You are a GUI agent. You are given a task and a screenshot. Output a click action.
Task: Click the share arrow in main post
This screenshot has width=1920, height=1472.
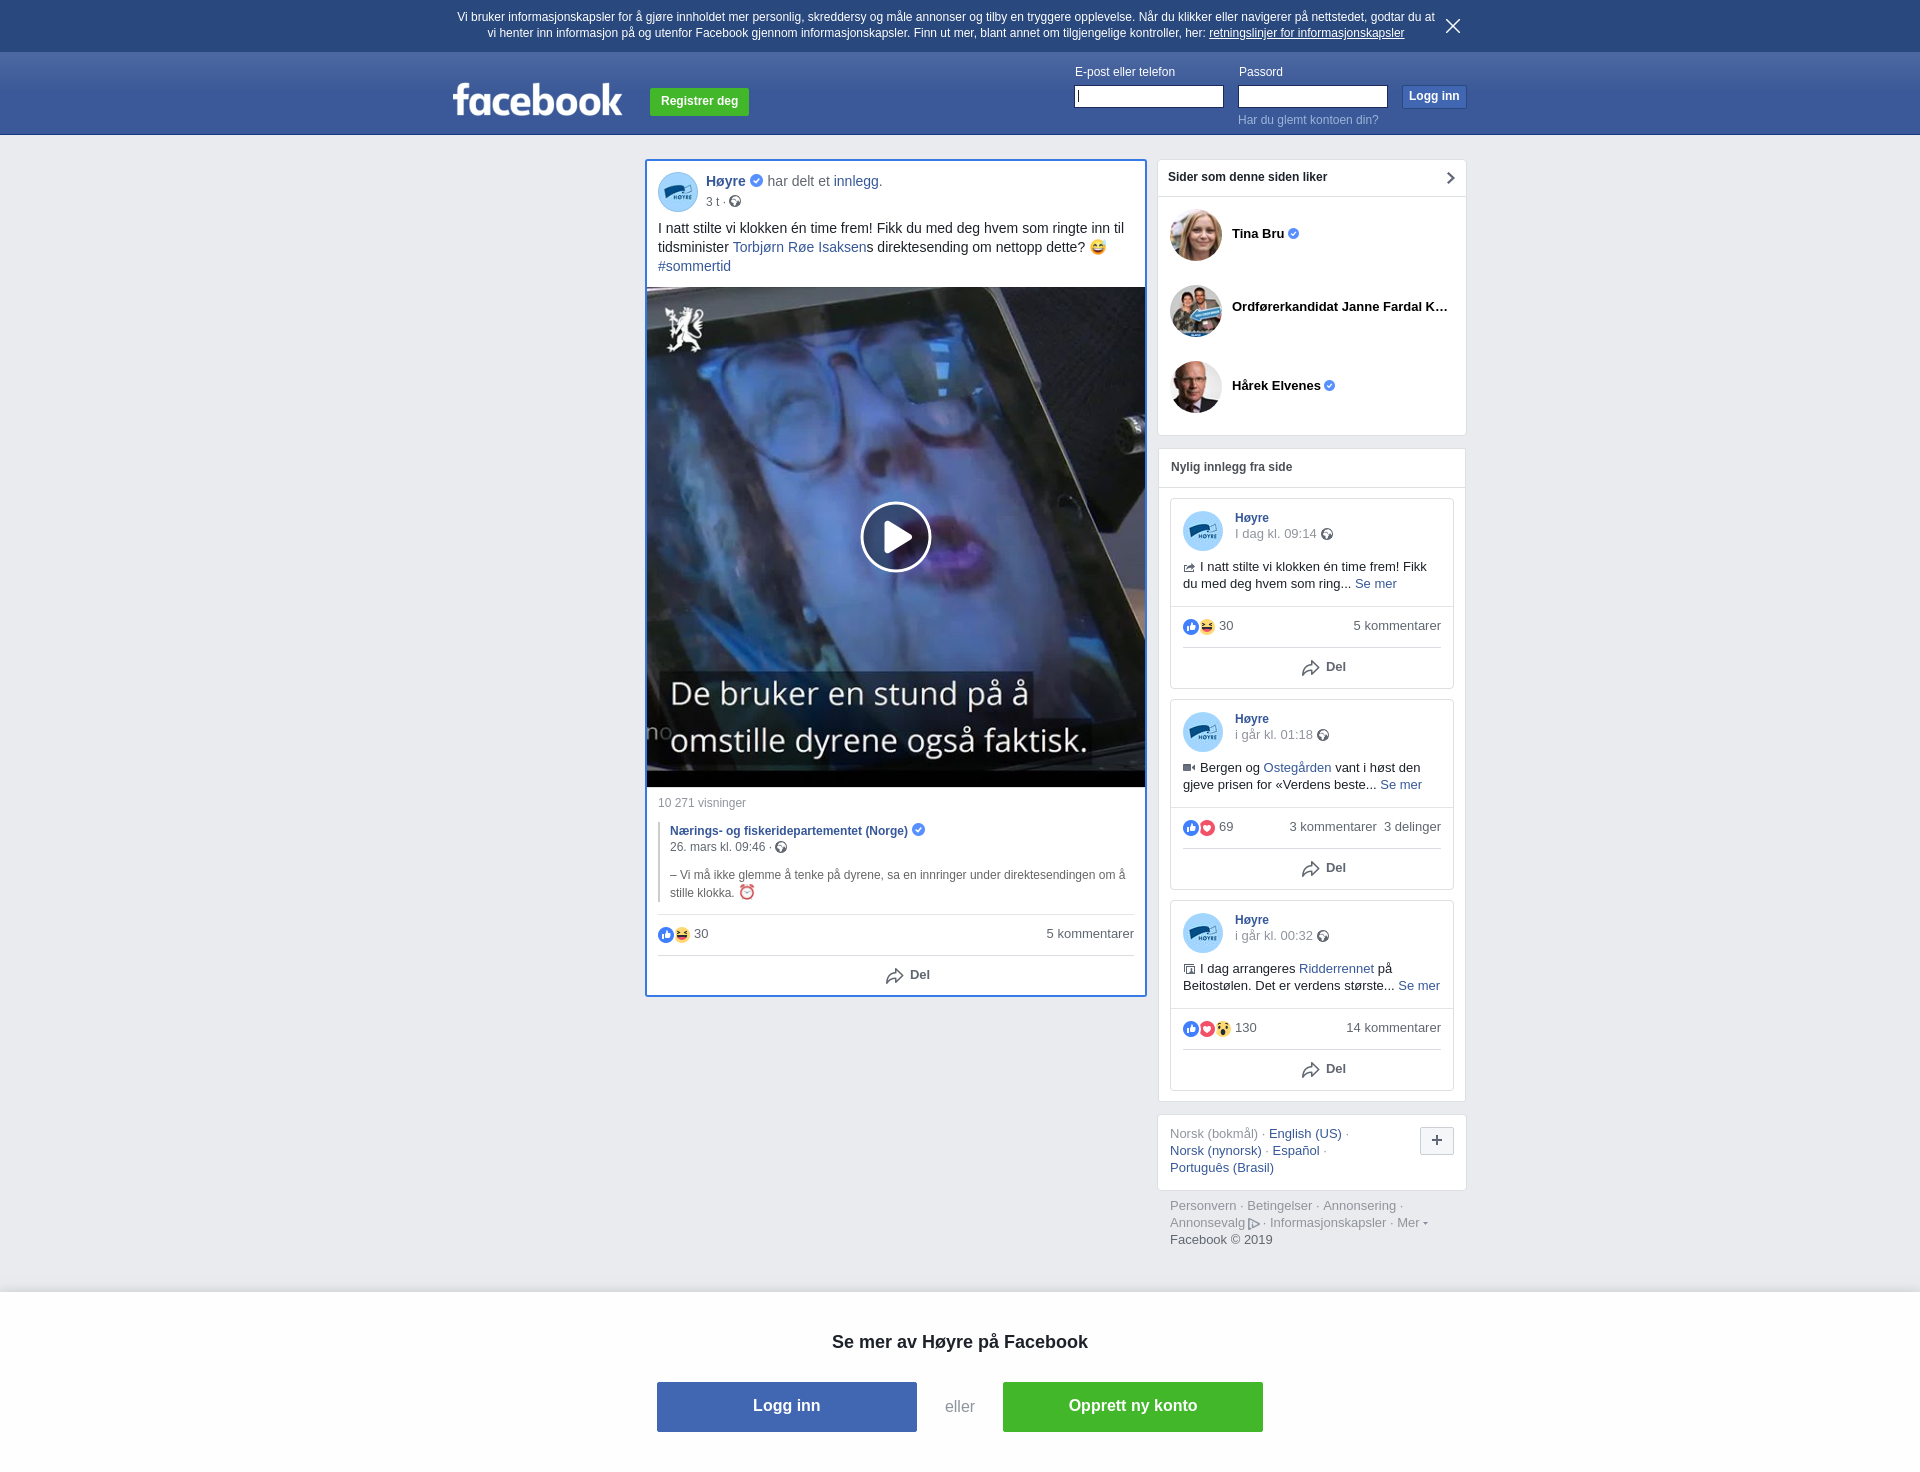pos(895,976)
